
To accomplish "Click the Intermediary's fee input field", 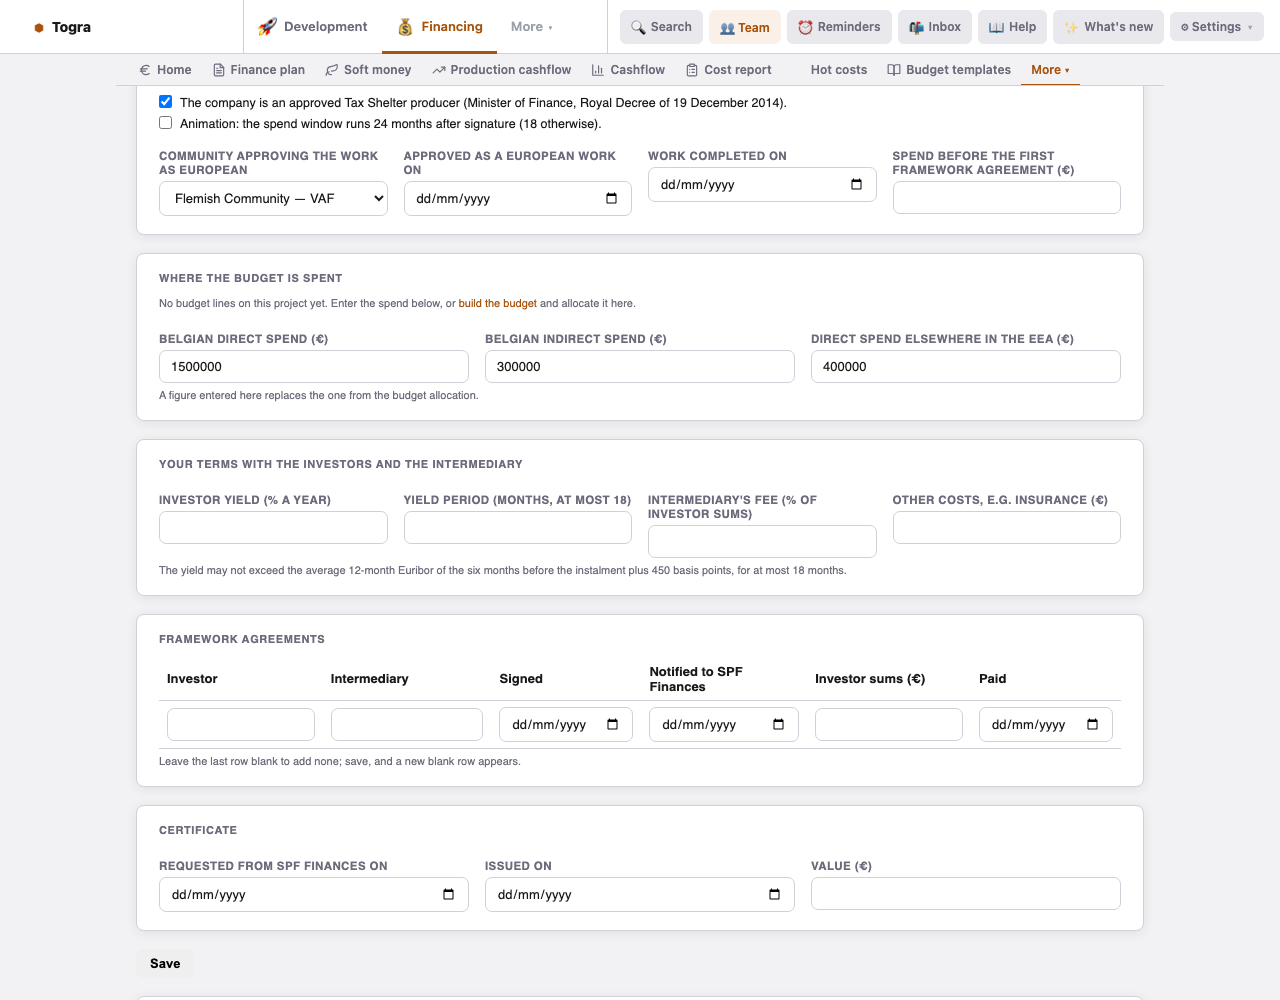I will click(762, 541).
